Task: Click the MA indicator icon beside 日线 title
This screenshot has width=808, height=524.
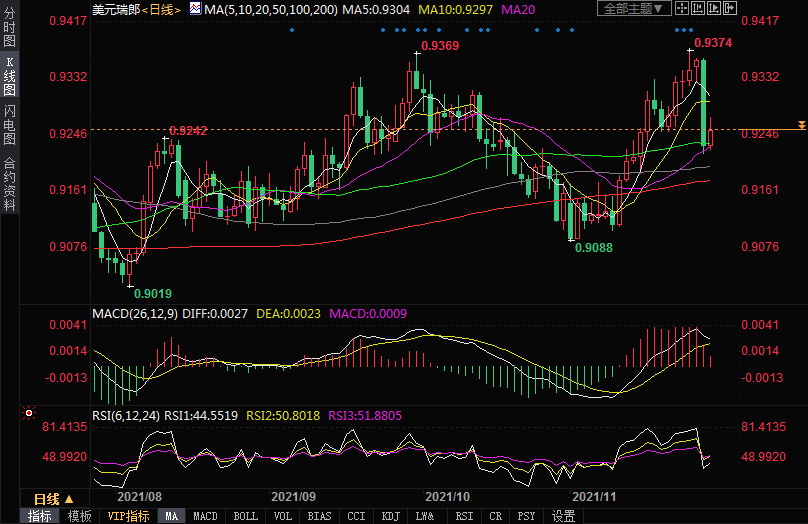Action: 195,9
